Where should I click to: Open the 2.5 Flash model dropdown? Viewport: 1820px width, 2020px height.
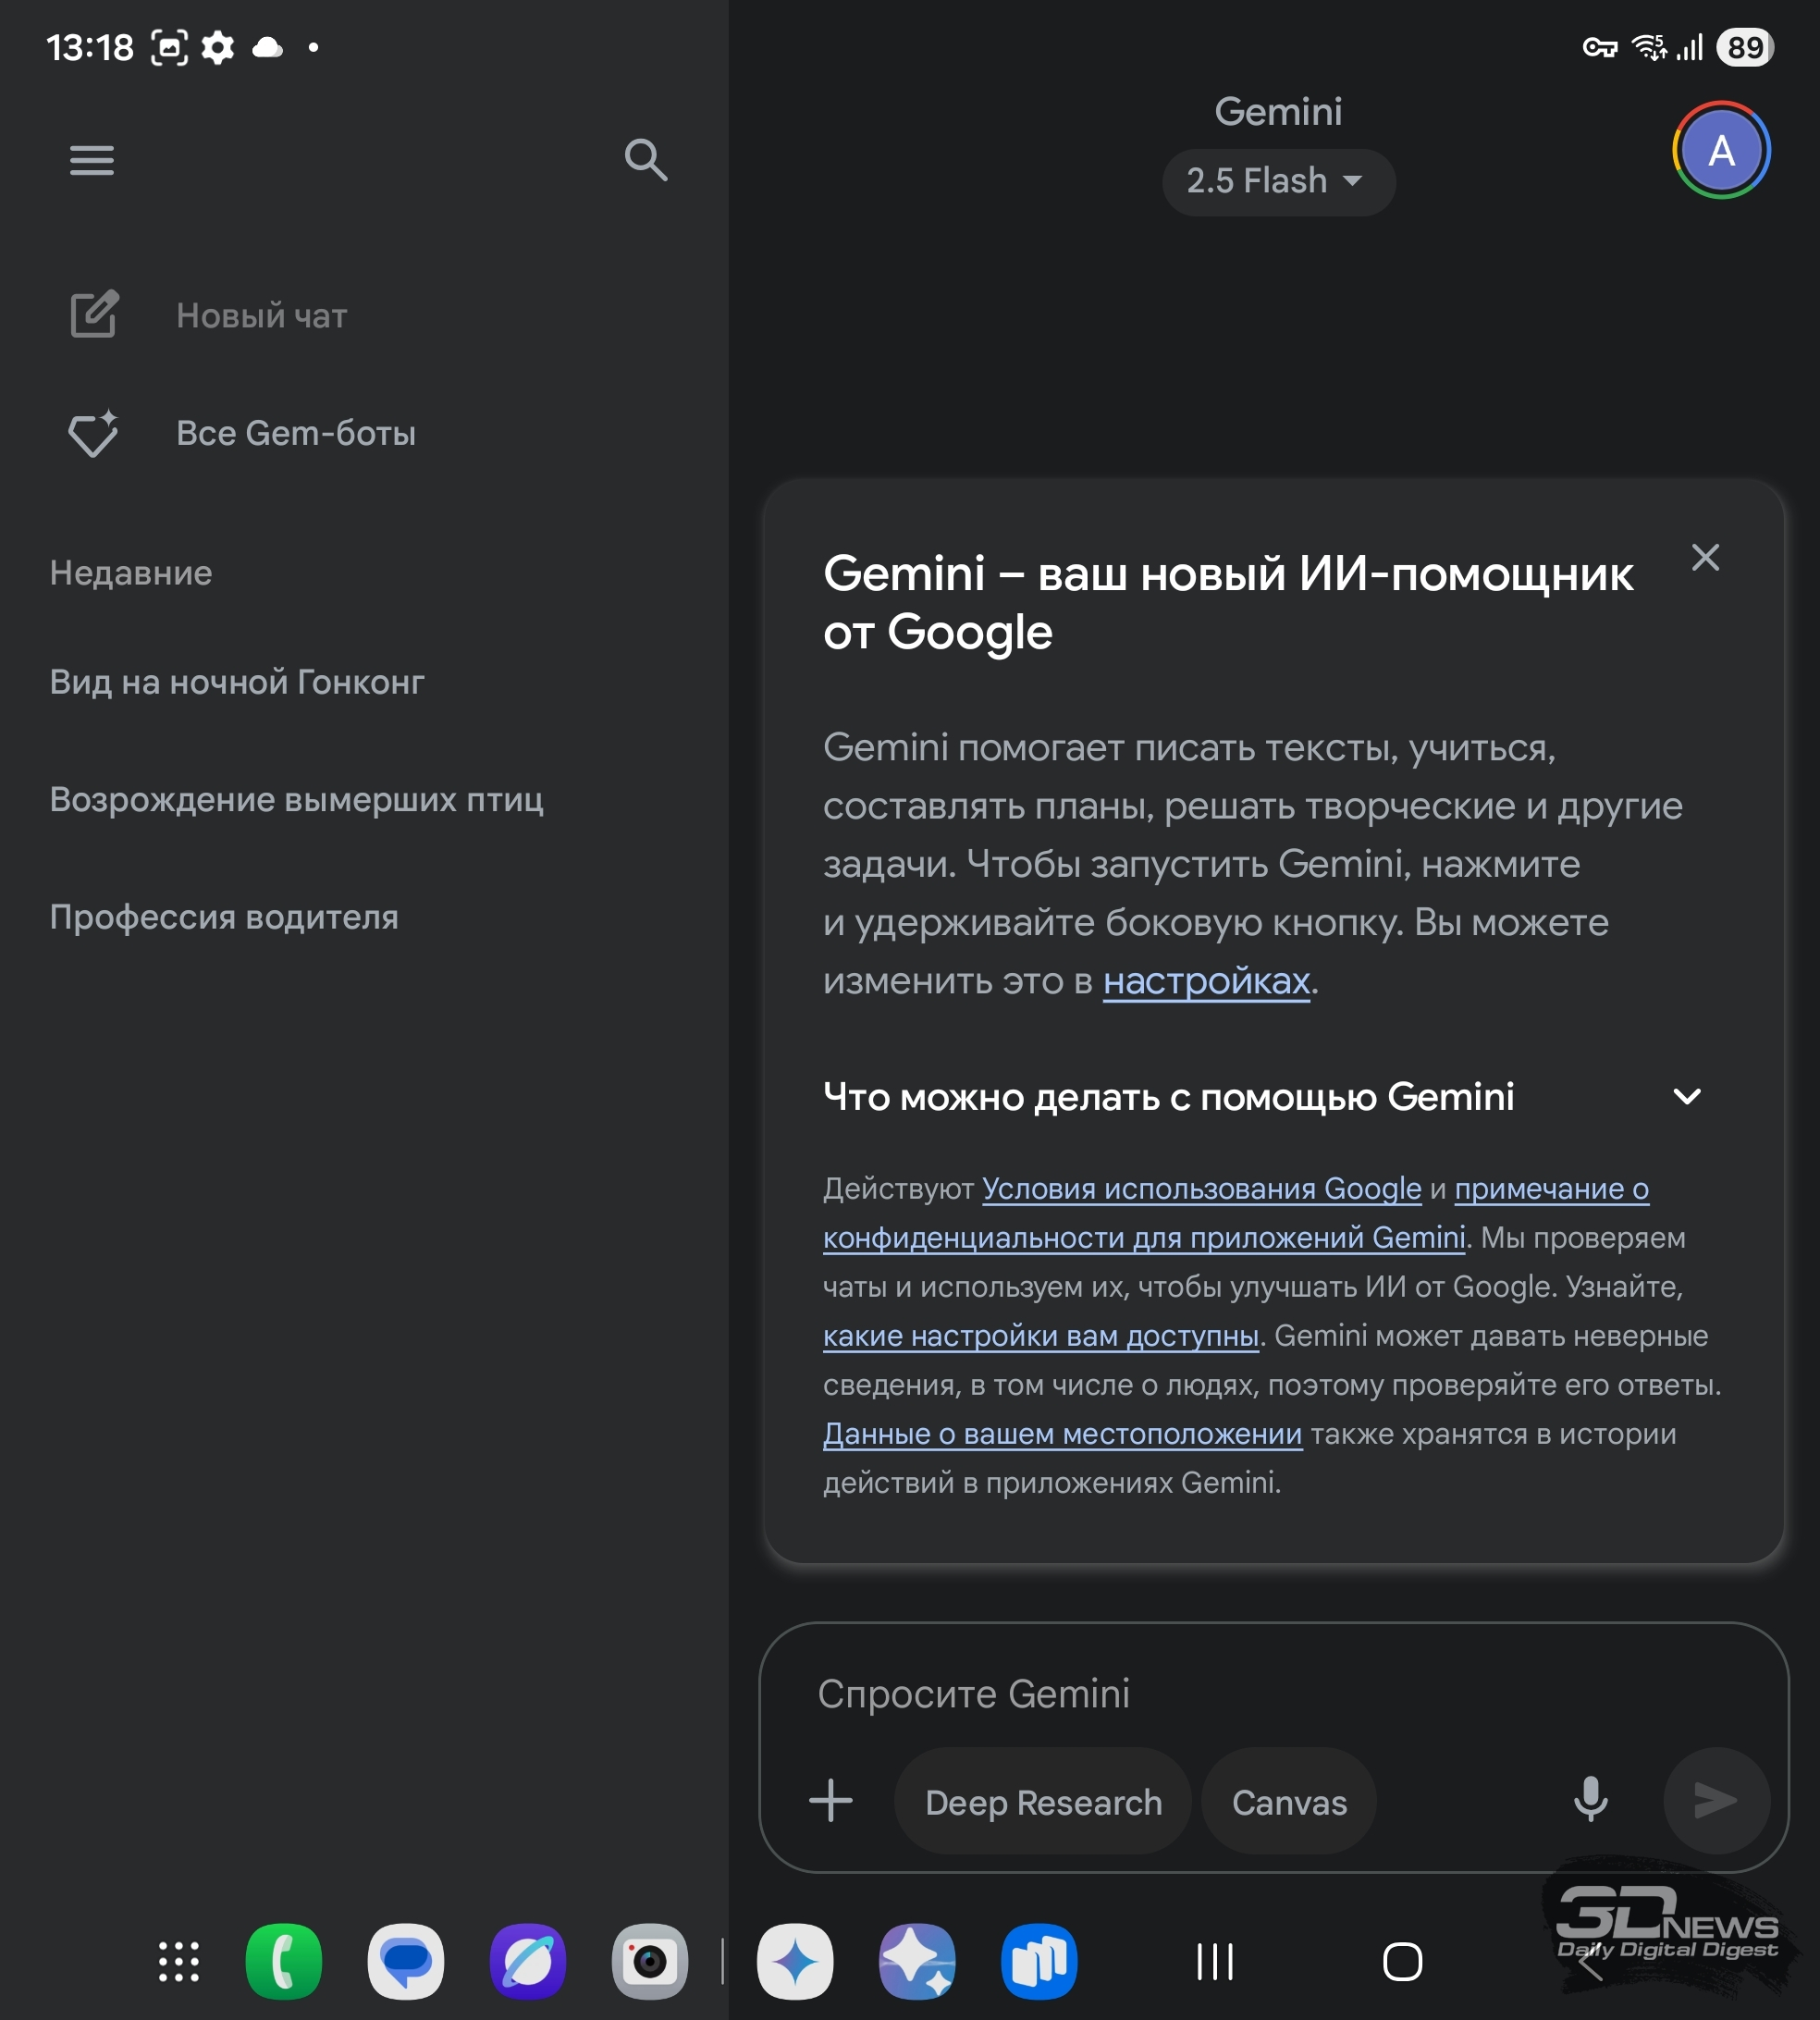[1277, 181]
